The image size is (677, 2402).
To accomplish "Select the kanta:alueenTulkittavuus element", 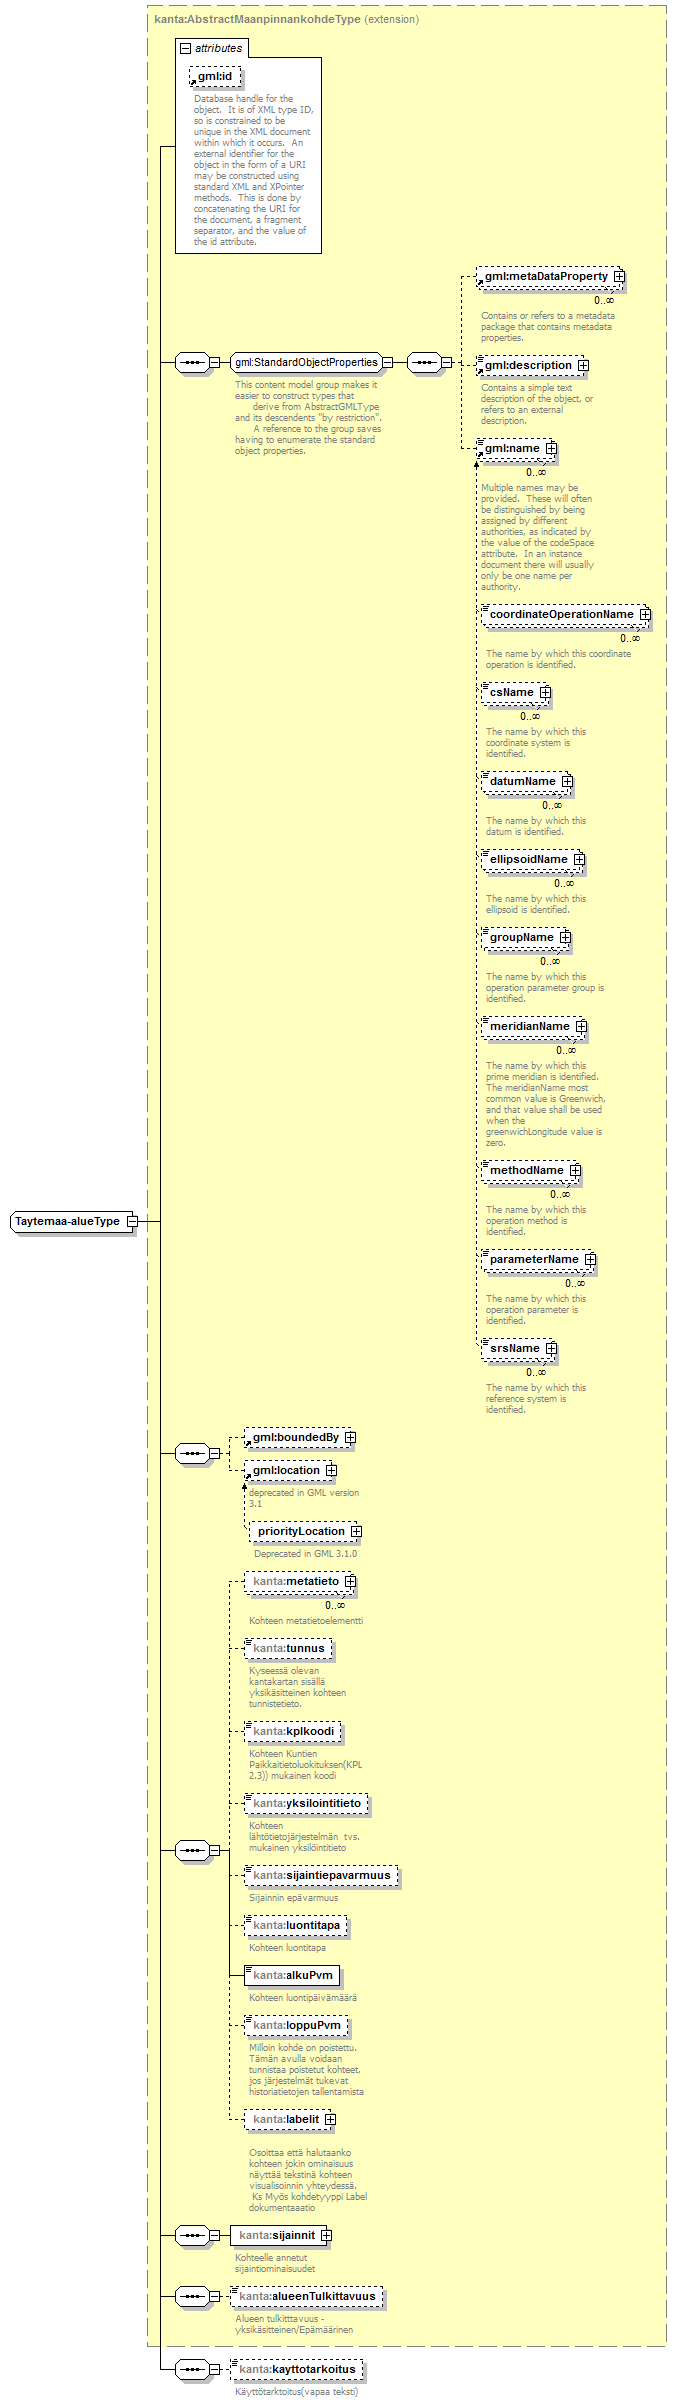I will pyautogui.click(x=307, y=2296).
